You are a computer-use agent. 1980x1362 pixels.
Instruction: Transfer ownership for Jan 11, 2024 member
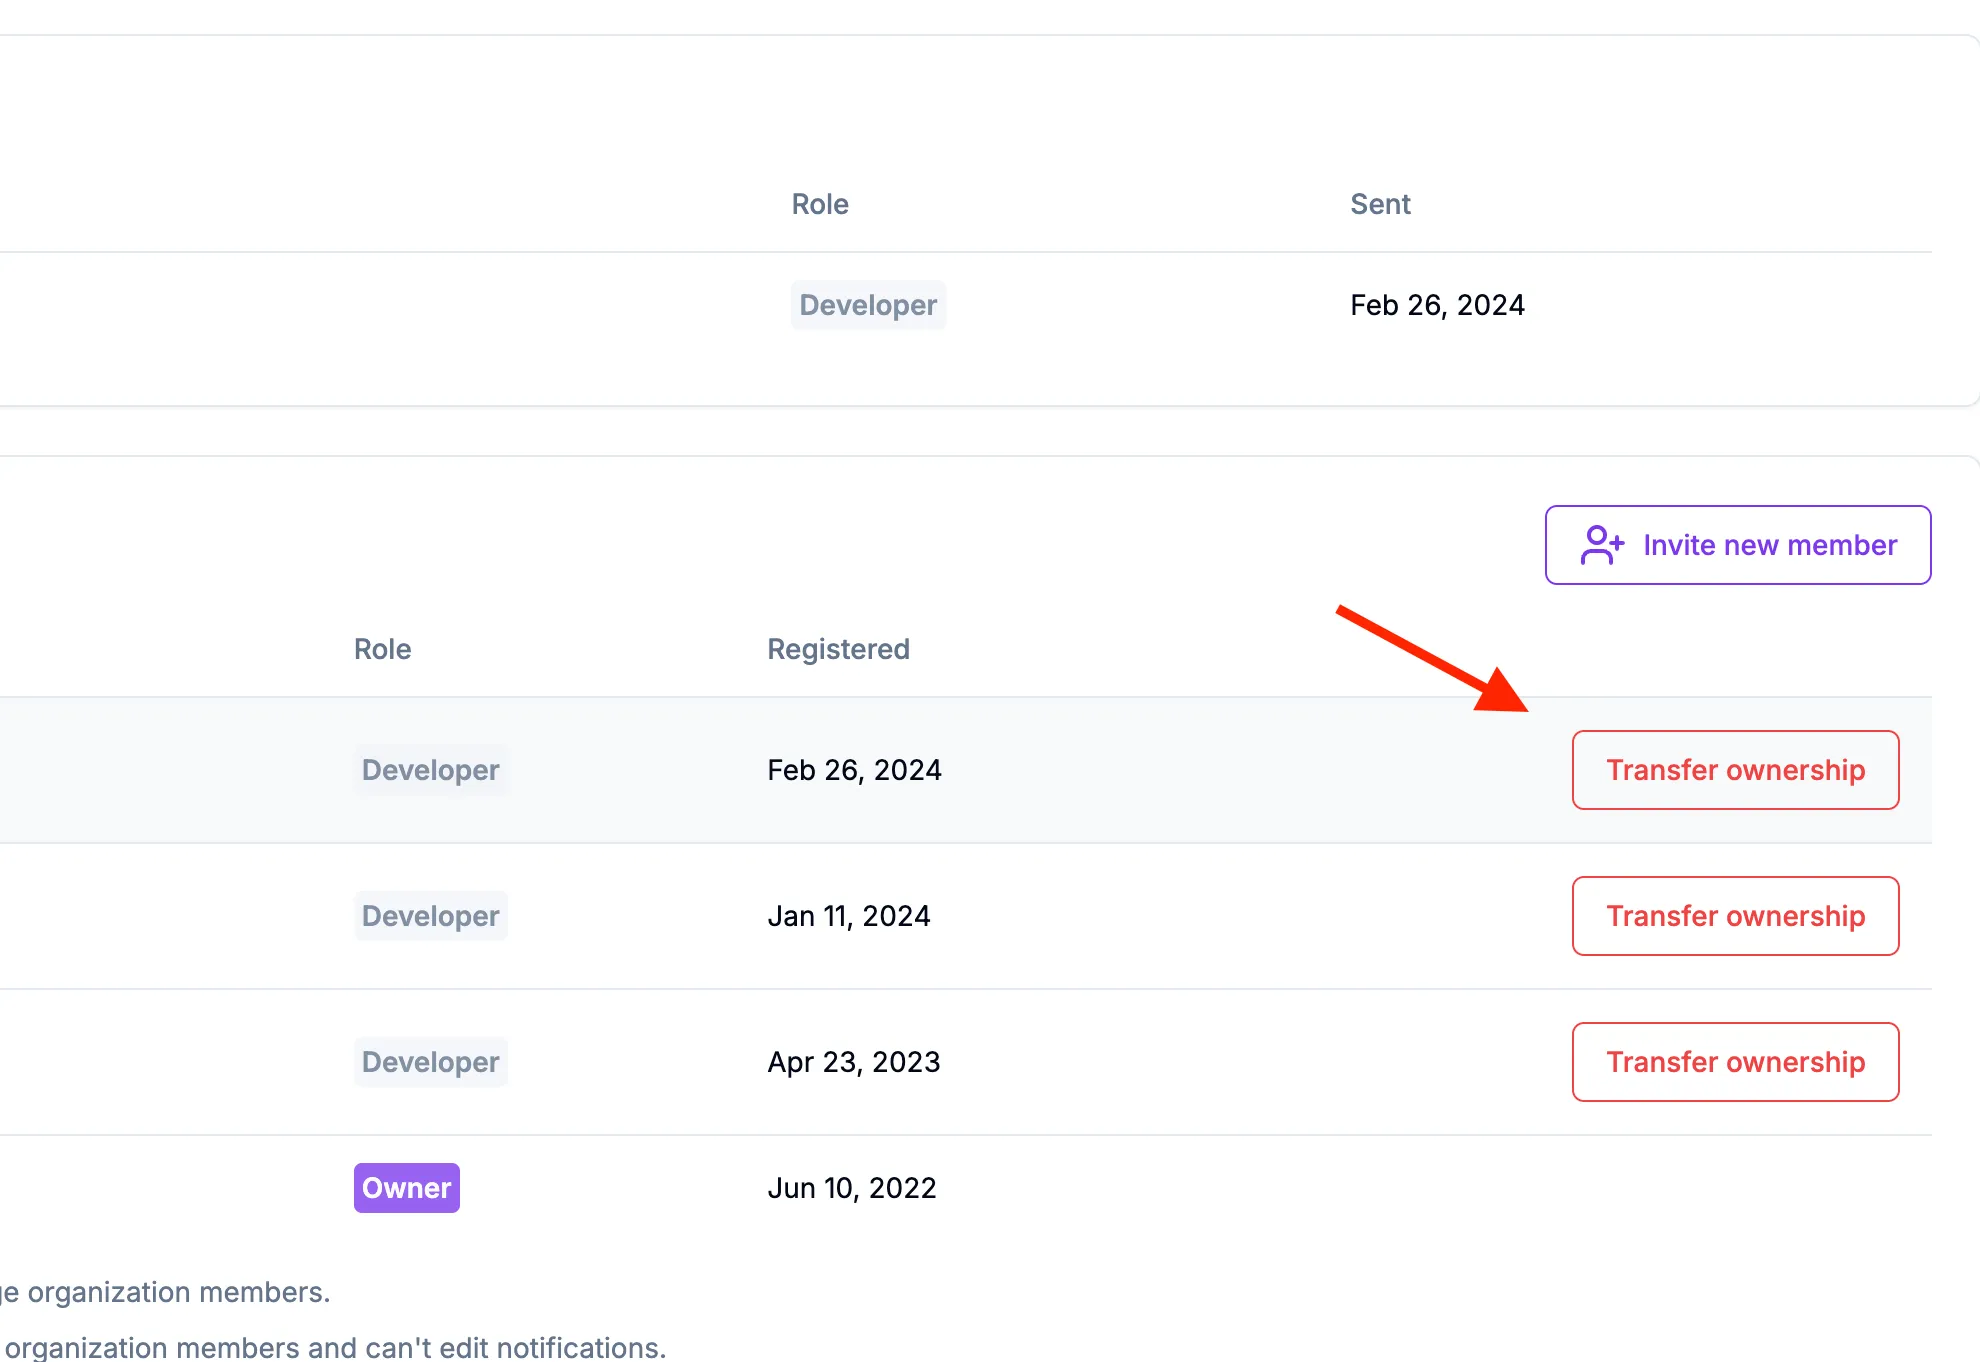(1735, 916)
